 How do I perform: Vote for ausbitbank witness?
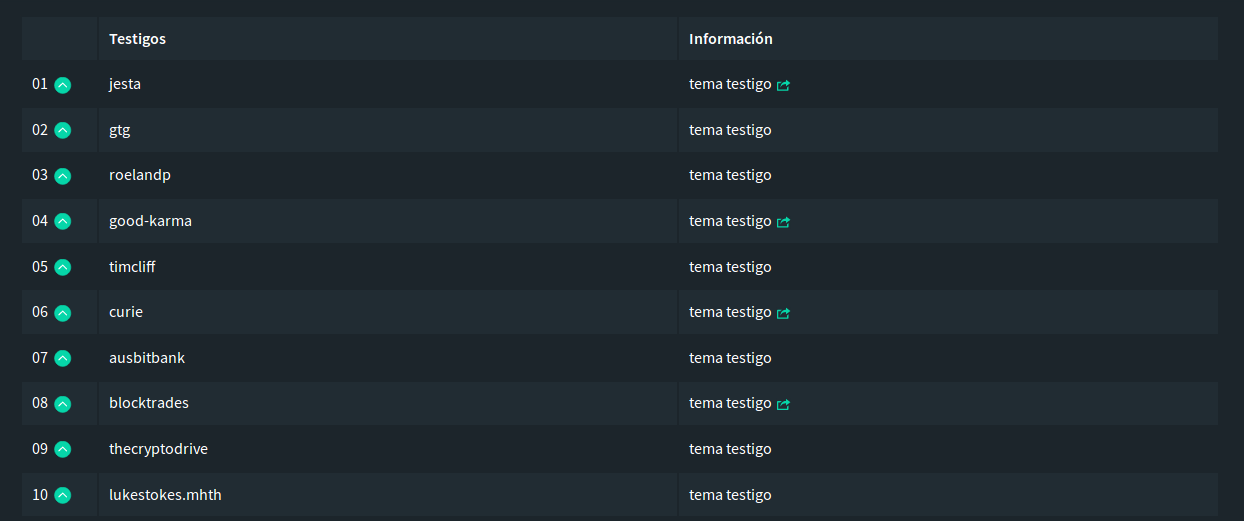coord(63,358)
